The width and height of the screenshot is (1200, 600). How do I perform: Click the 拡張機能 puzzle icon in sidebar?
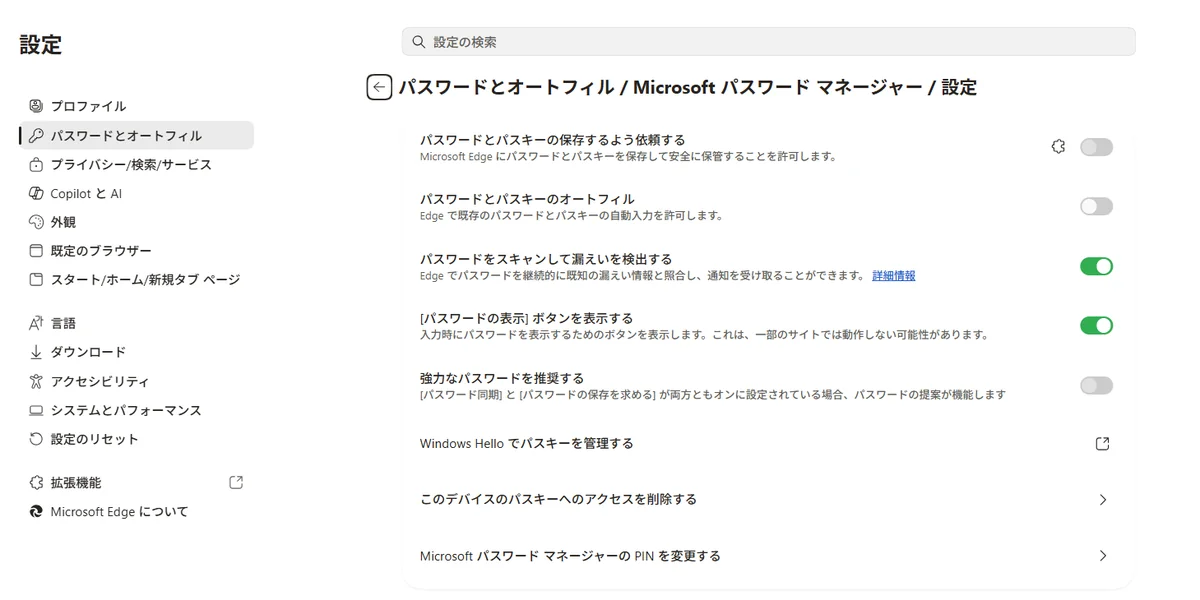[36, 483]
